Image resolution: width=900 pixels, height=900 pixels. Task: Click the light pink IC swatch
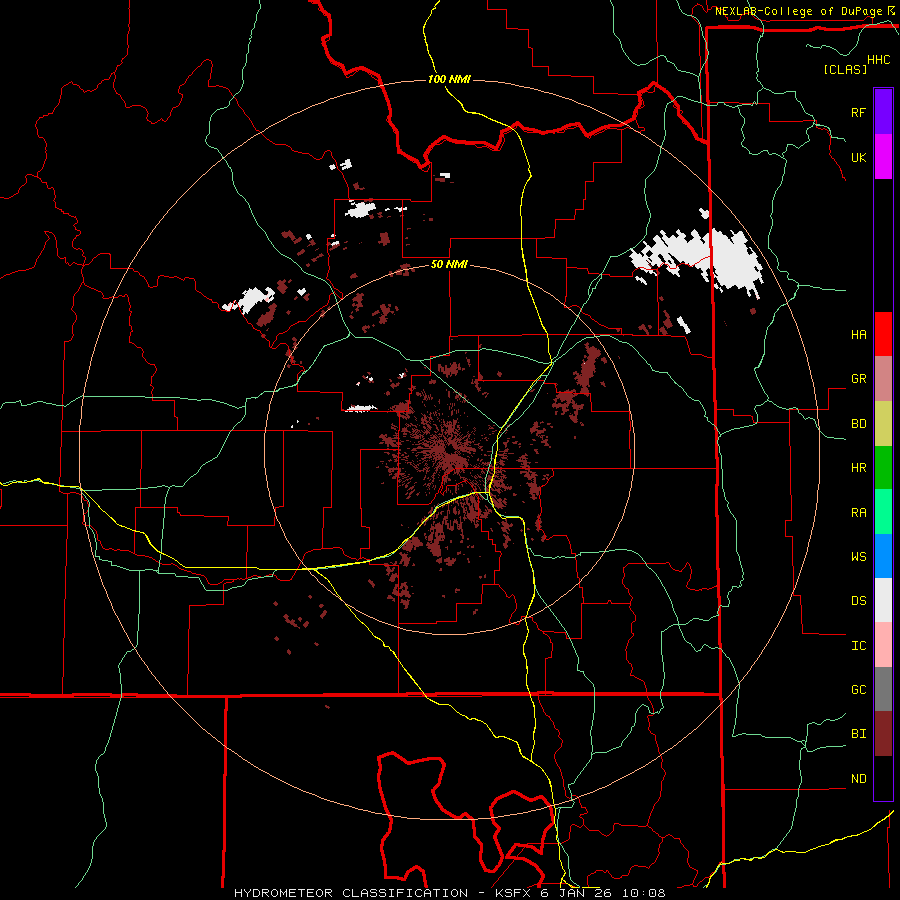pos(883,645)
